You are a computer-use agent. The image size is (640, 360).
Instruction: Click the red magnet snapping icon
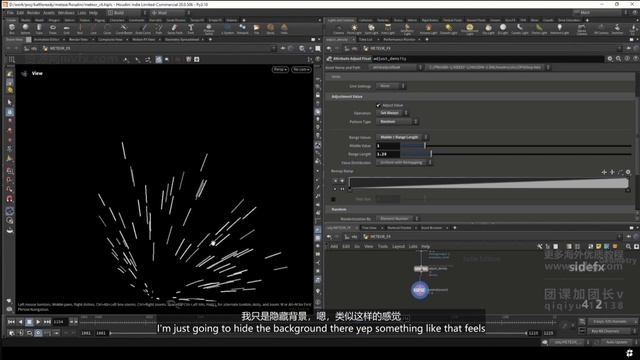[x=10, y=199]
